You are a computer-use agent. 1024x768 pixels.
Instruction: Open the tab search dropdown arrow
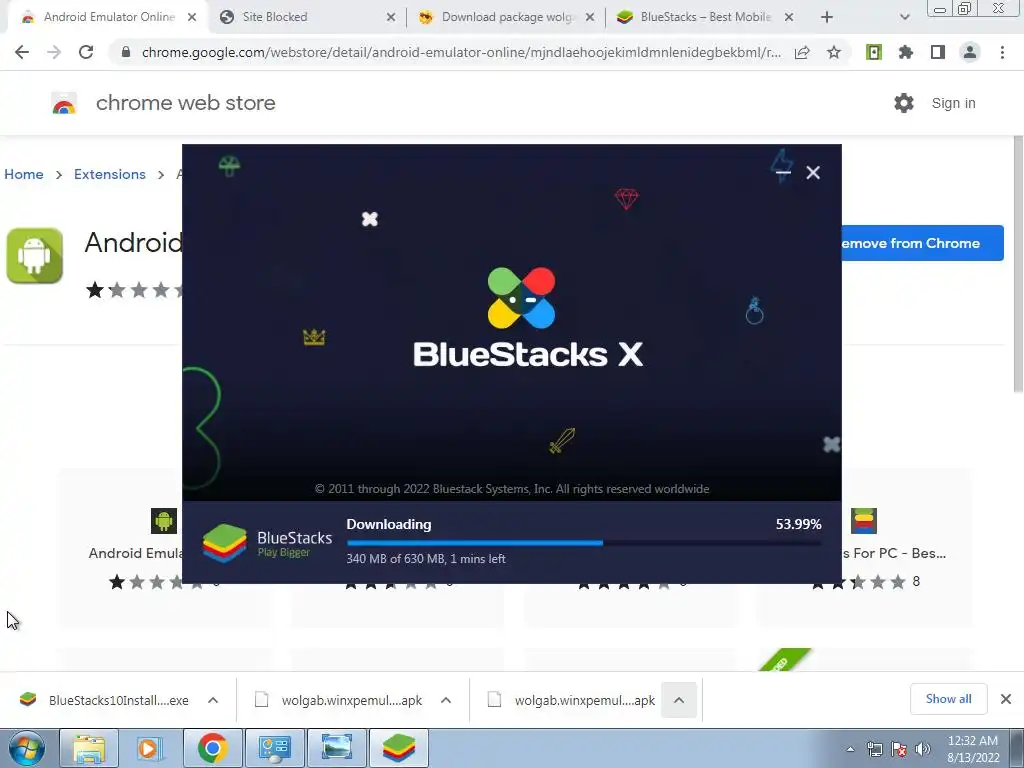point(904,17)
